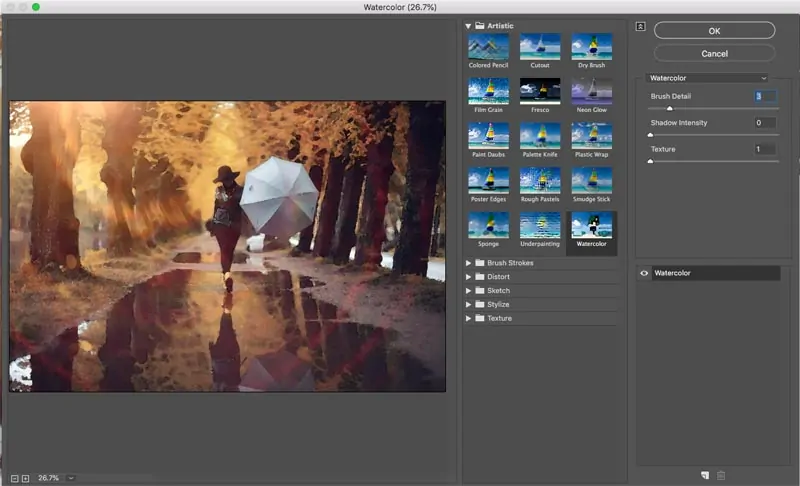This screenshot has width=800, height=486.
Task: Open the zoom percentage dropdown arrow
Action: click(x=71, y=478)
